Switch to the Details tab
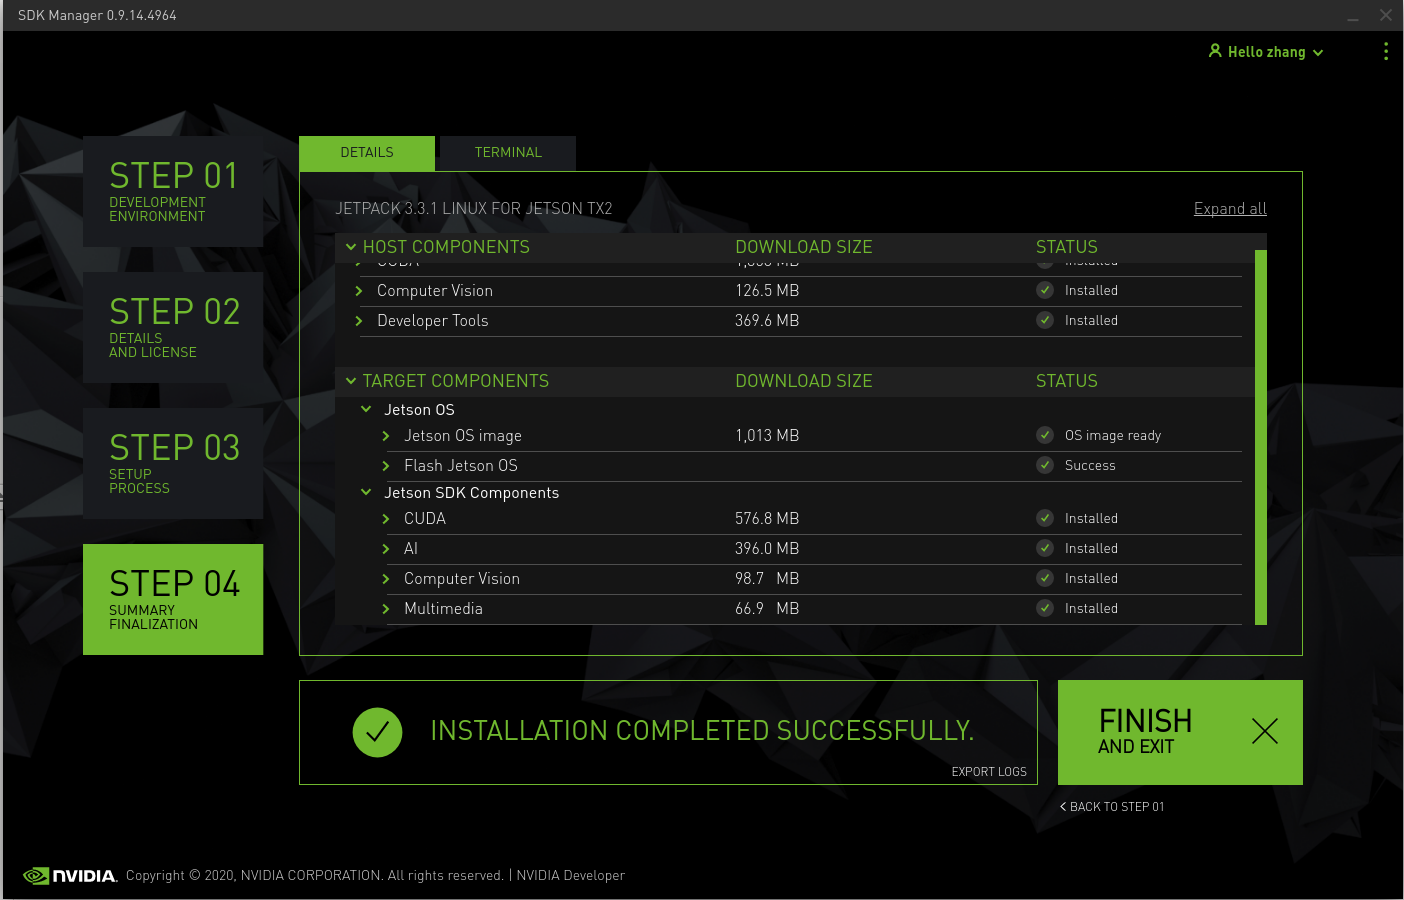 pos(367,153)
